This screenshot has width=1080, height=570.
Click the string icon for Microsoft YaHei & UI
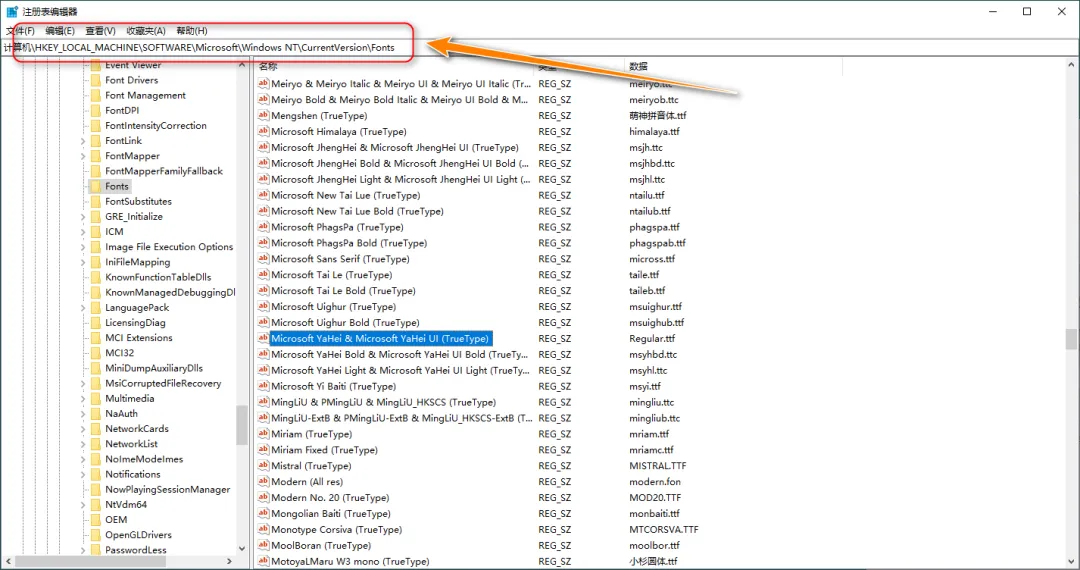(x=263, y=338)
